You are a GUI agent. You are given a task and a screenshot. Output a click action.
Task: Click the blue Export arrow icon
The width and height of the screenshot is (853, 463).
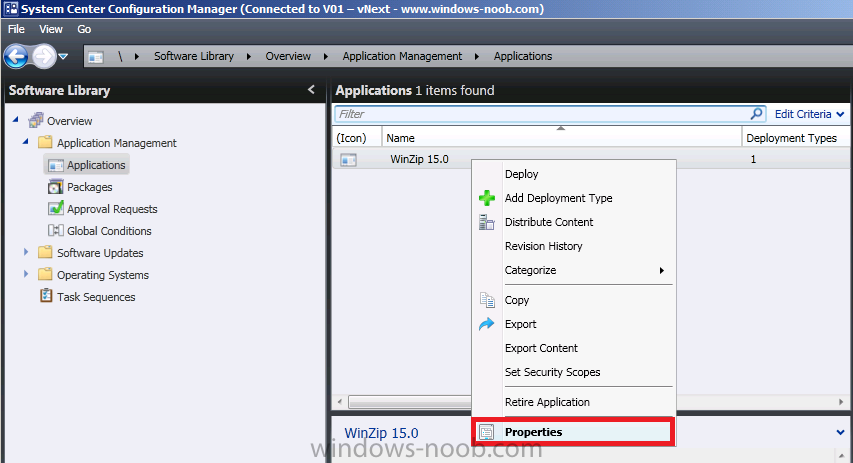pyautogui.click(x=486, y=324)
